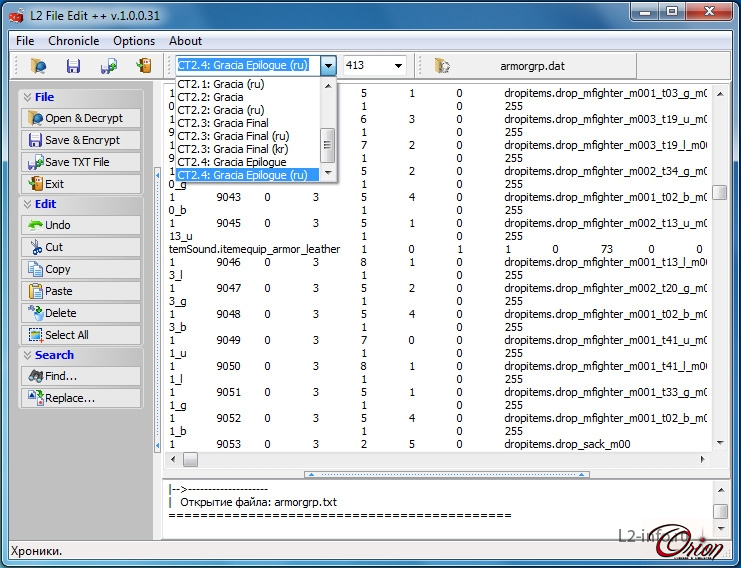
Task: Click the editor horizontal scroll-left arrow
Action: click(173, 459)
